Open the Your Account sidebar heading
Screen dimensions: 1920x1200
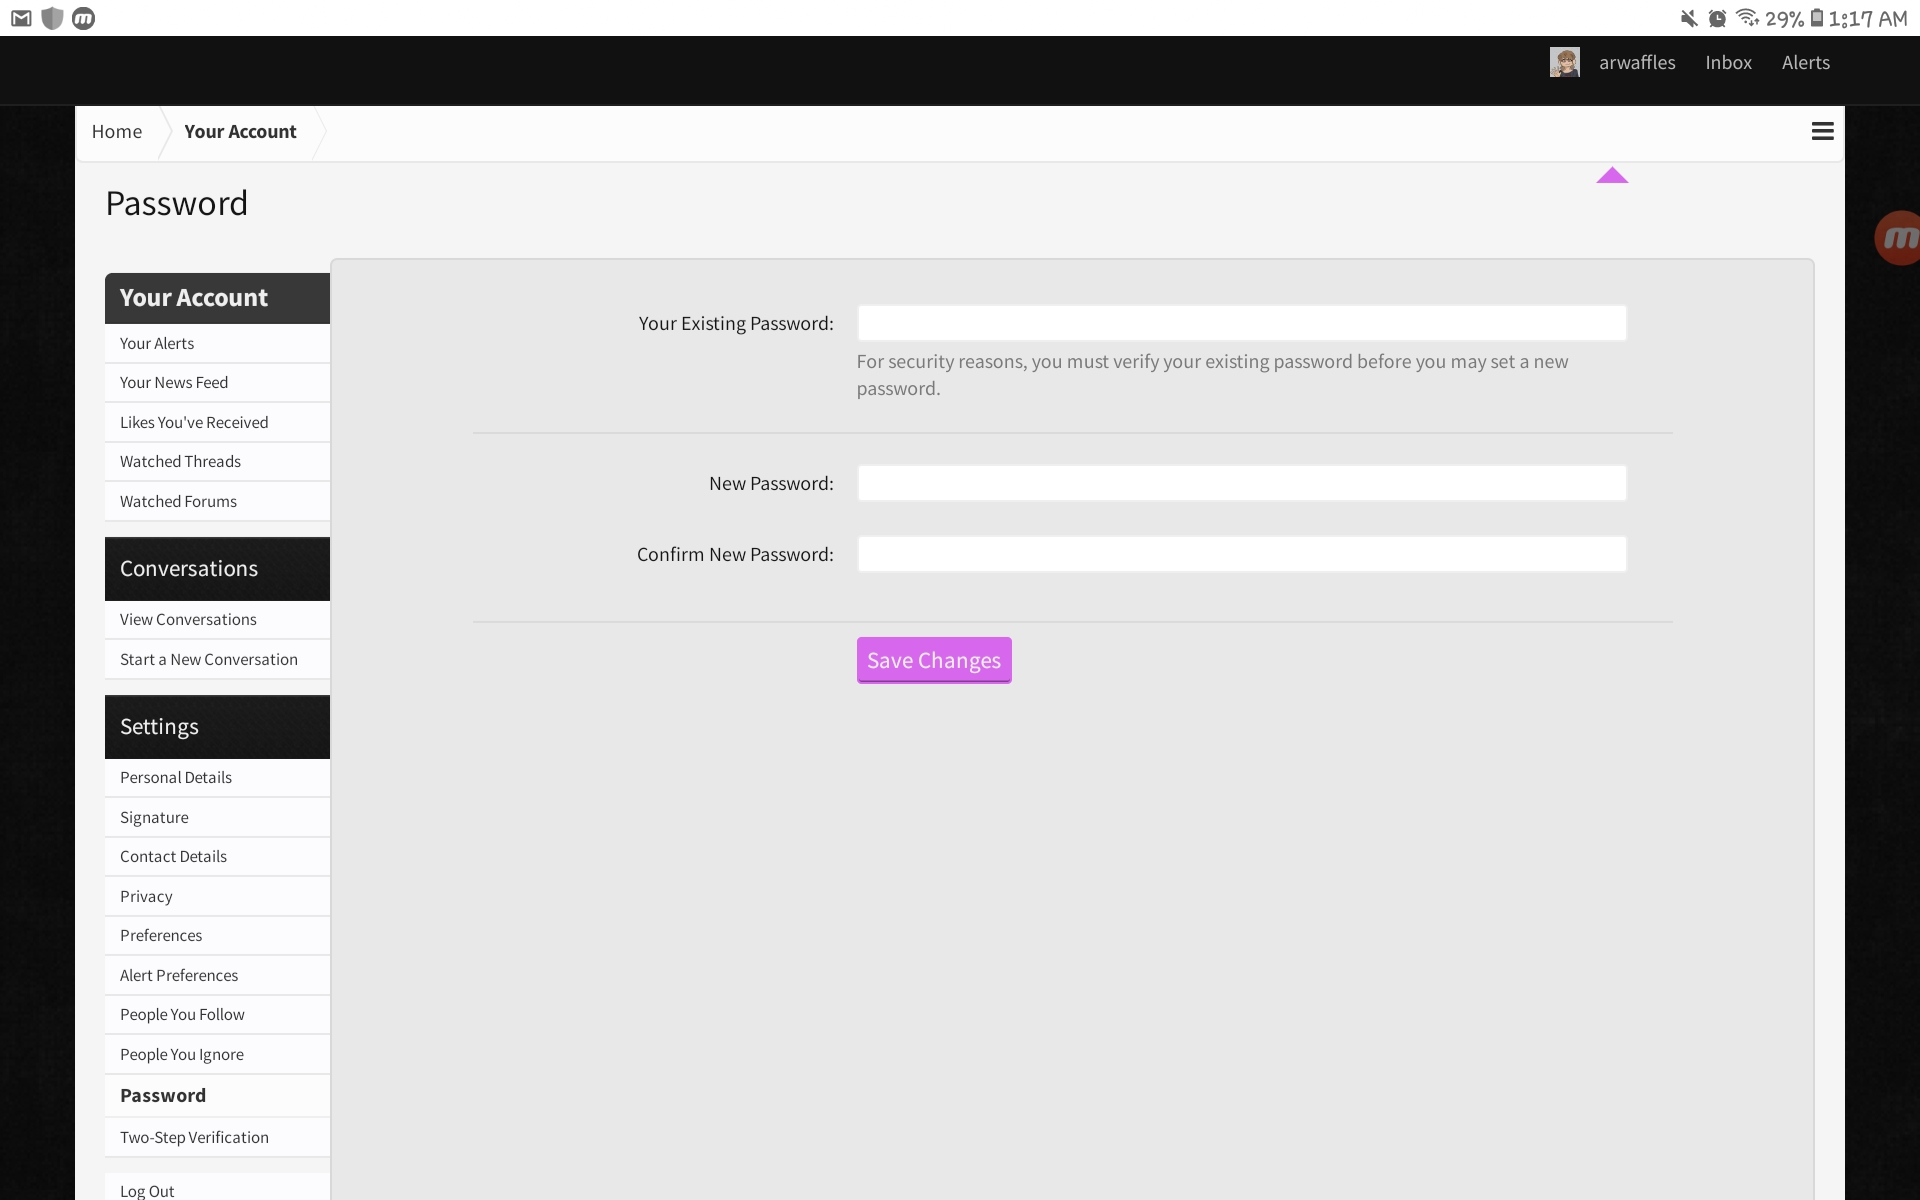[x=217, y=298]
